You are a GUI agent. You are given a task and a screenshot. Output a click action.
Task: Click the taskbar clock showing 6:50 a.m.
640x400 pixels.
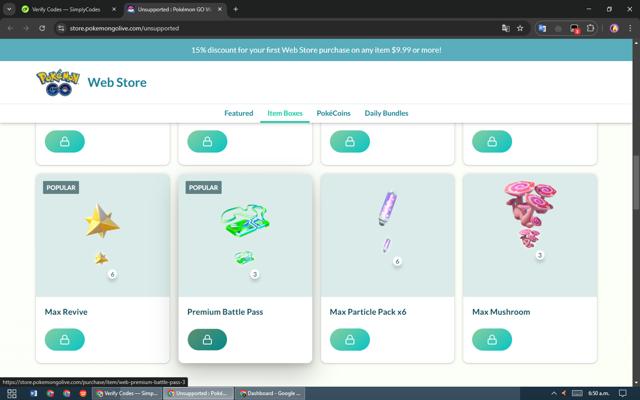pos(599,393)
